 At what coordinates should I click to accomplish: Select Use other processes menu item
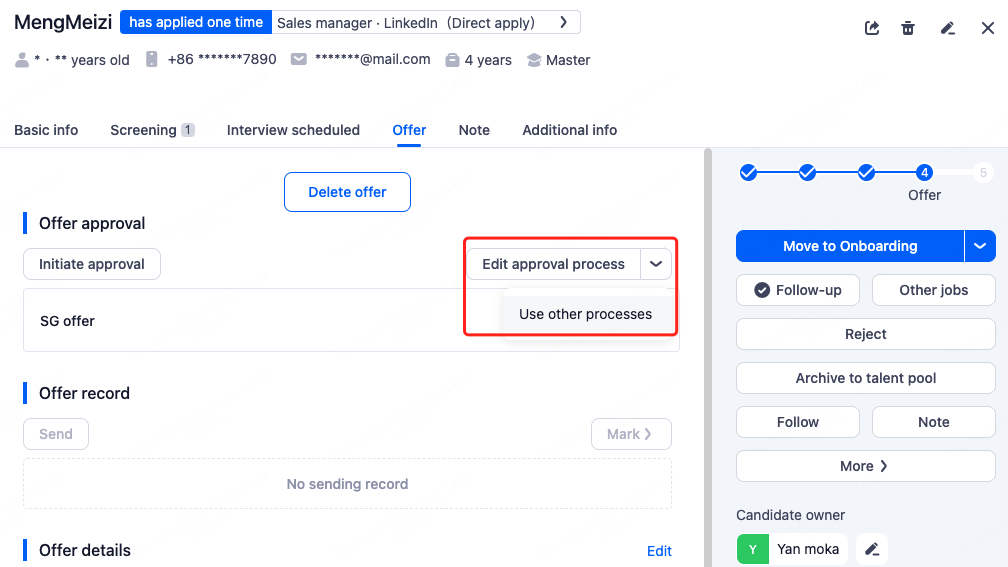(x=585, y=314)
